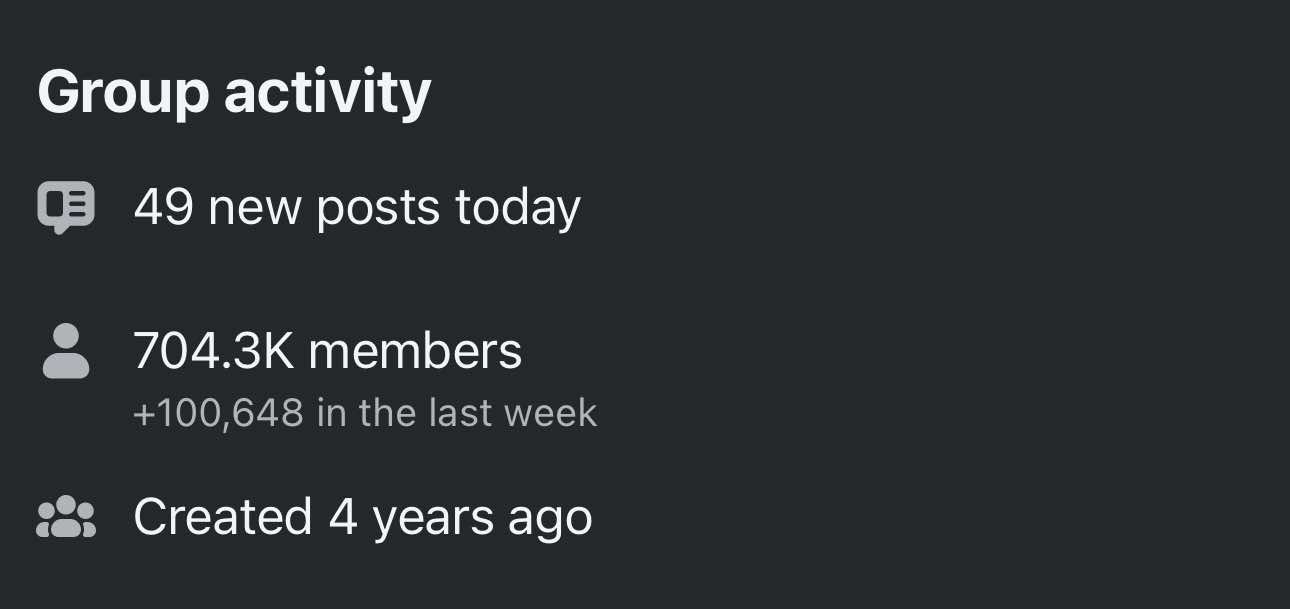The image size is (1290, 609).
Task: Select the "Created 4 years ago" line
Action: (362, 517)
